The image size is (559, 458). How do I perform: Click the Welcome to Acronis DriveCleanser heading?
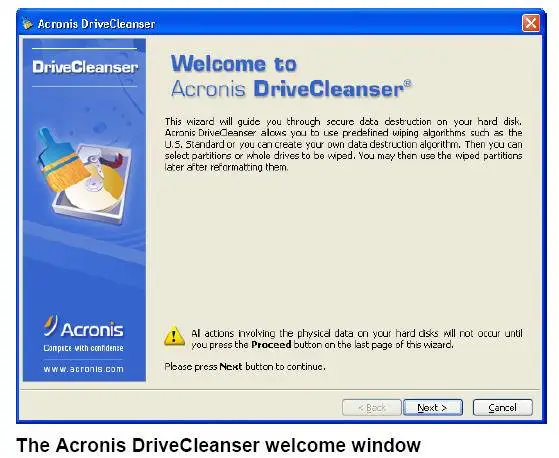click(291, 76)
